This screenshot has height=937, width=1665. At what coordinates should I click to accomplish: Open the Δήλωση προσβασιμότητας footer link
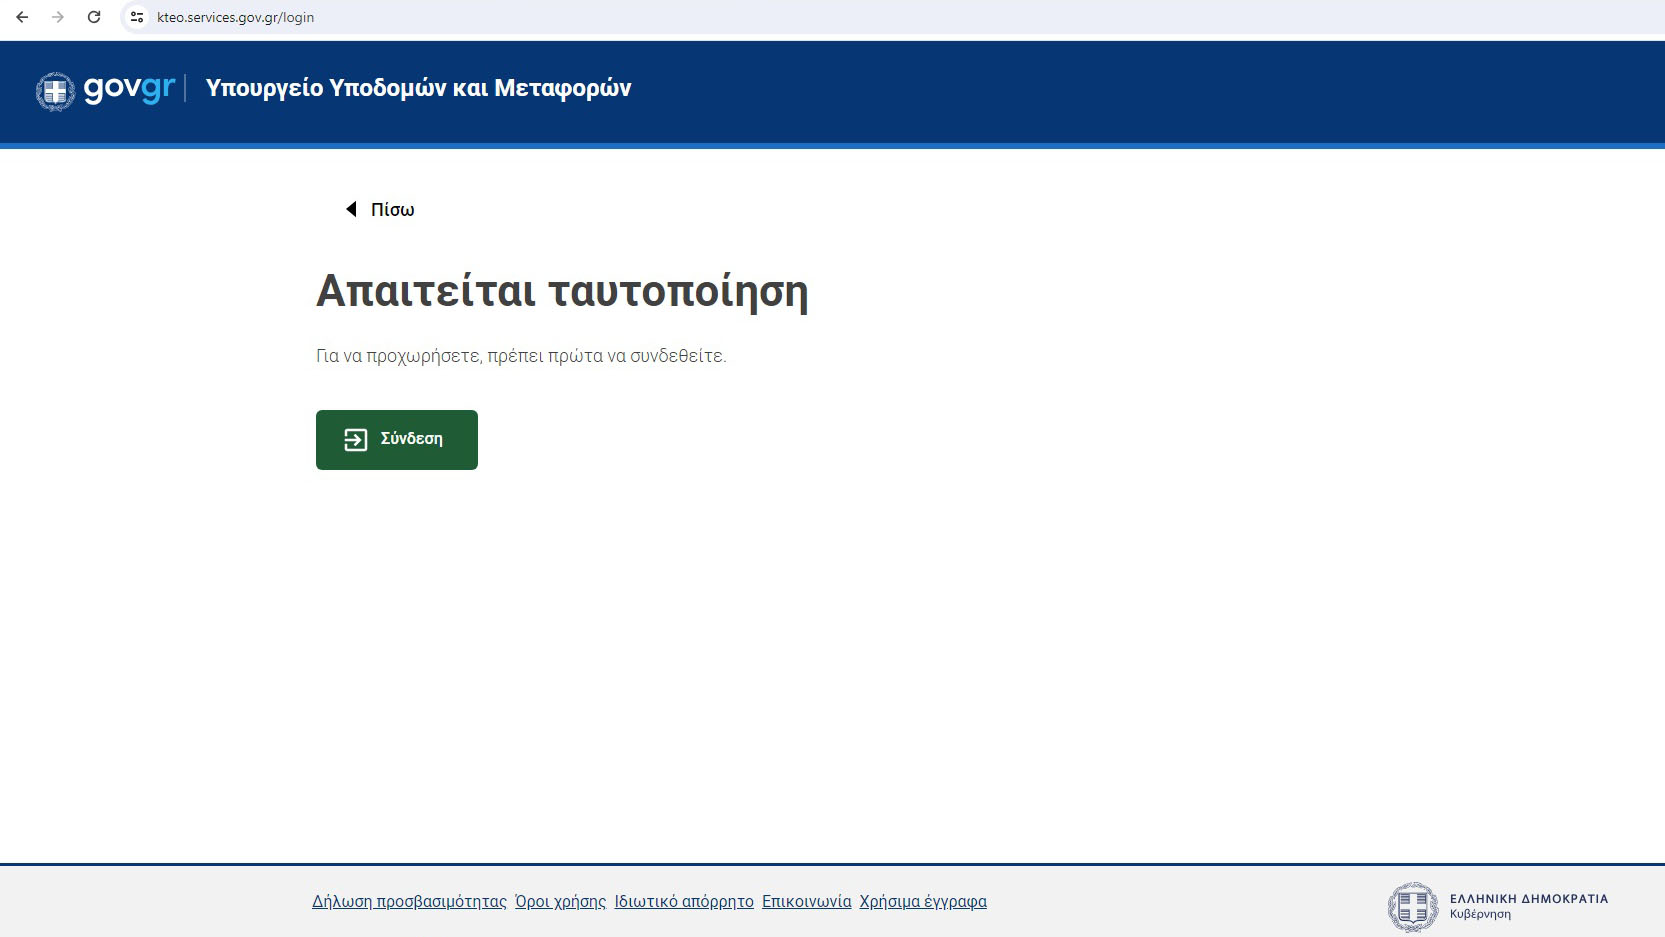409,901
